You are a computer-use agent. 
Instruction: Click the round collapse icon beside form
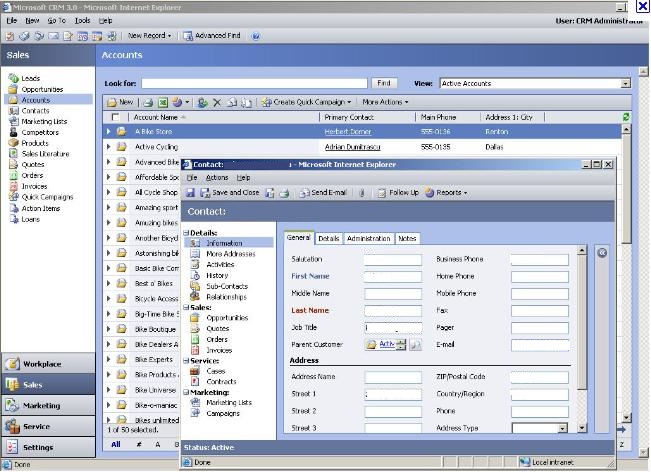(602, 253)
